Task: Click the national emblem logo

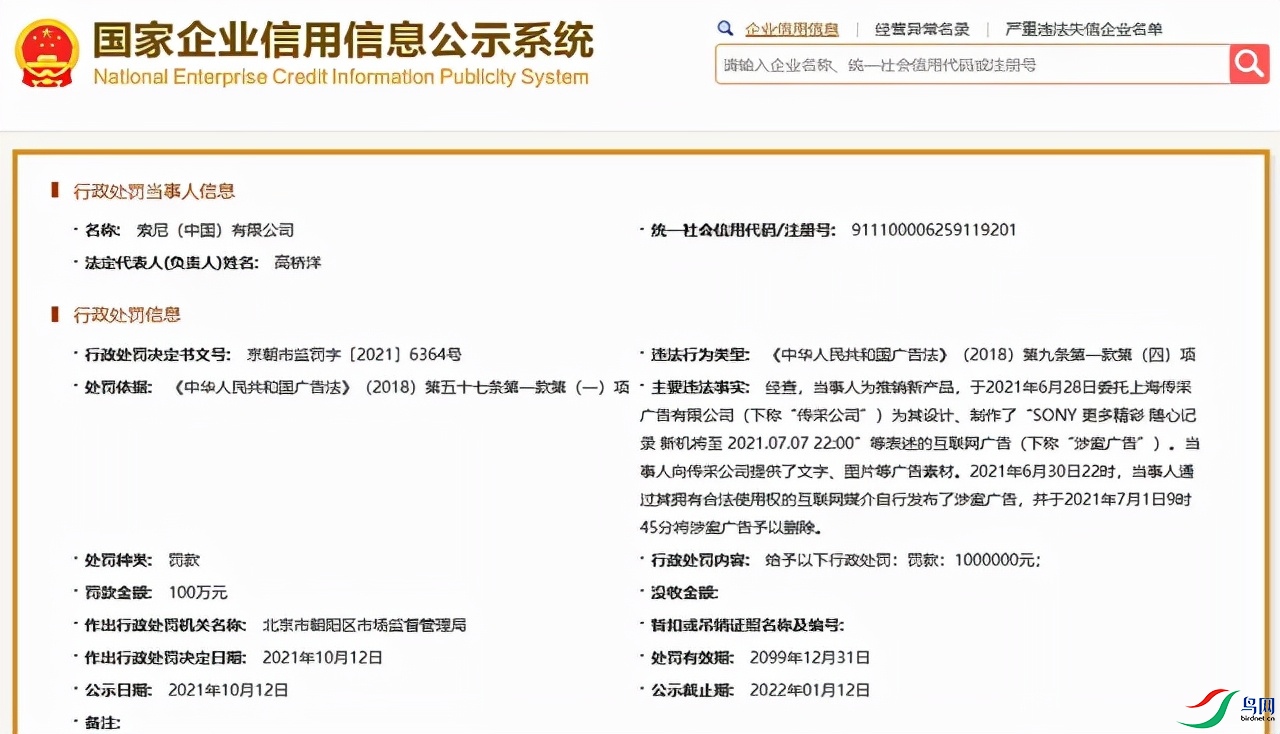Action: point(47,53)
